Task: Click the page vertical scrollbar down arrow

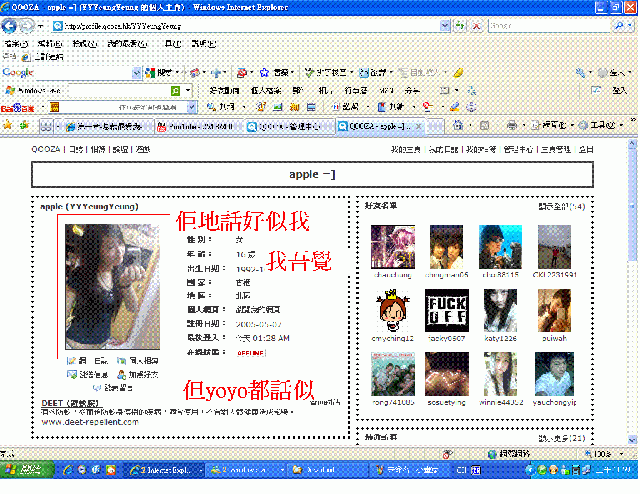Action: tap(632, 440)
